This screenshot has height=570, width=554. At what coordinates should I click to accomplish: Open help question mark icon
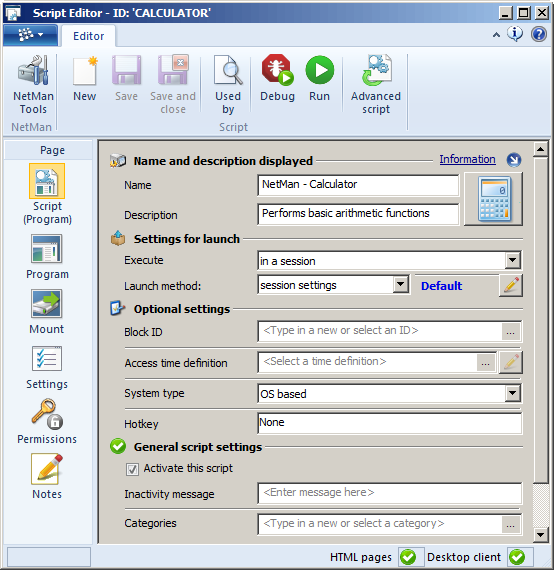[539, 34]
